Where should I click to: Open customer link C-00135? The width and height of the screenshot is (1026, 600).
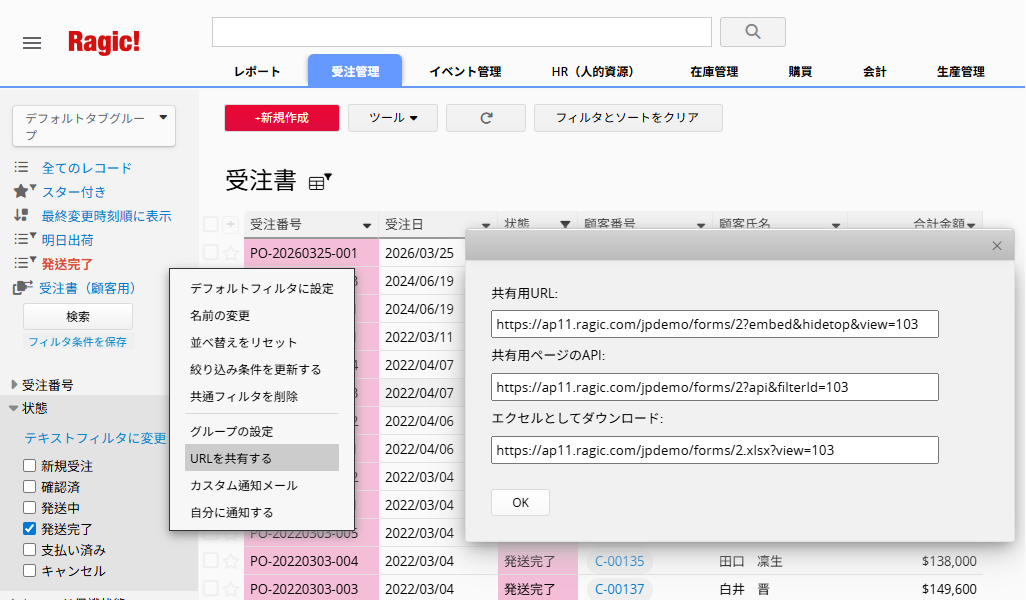coord(620,561)
